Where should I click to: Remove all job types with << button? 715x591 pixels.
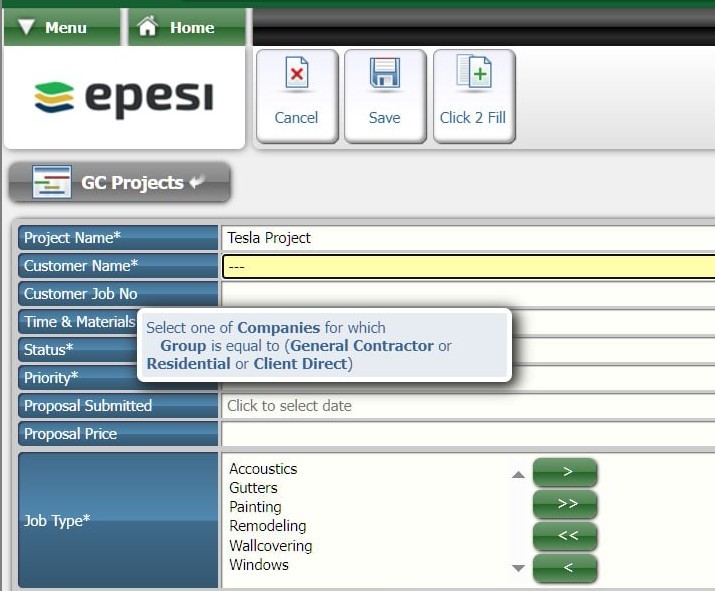pyautogui.click(x=565, y=535)
